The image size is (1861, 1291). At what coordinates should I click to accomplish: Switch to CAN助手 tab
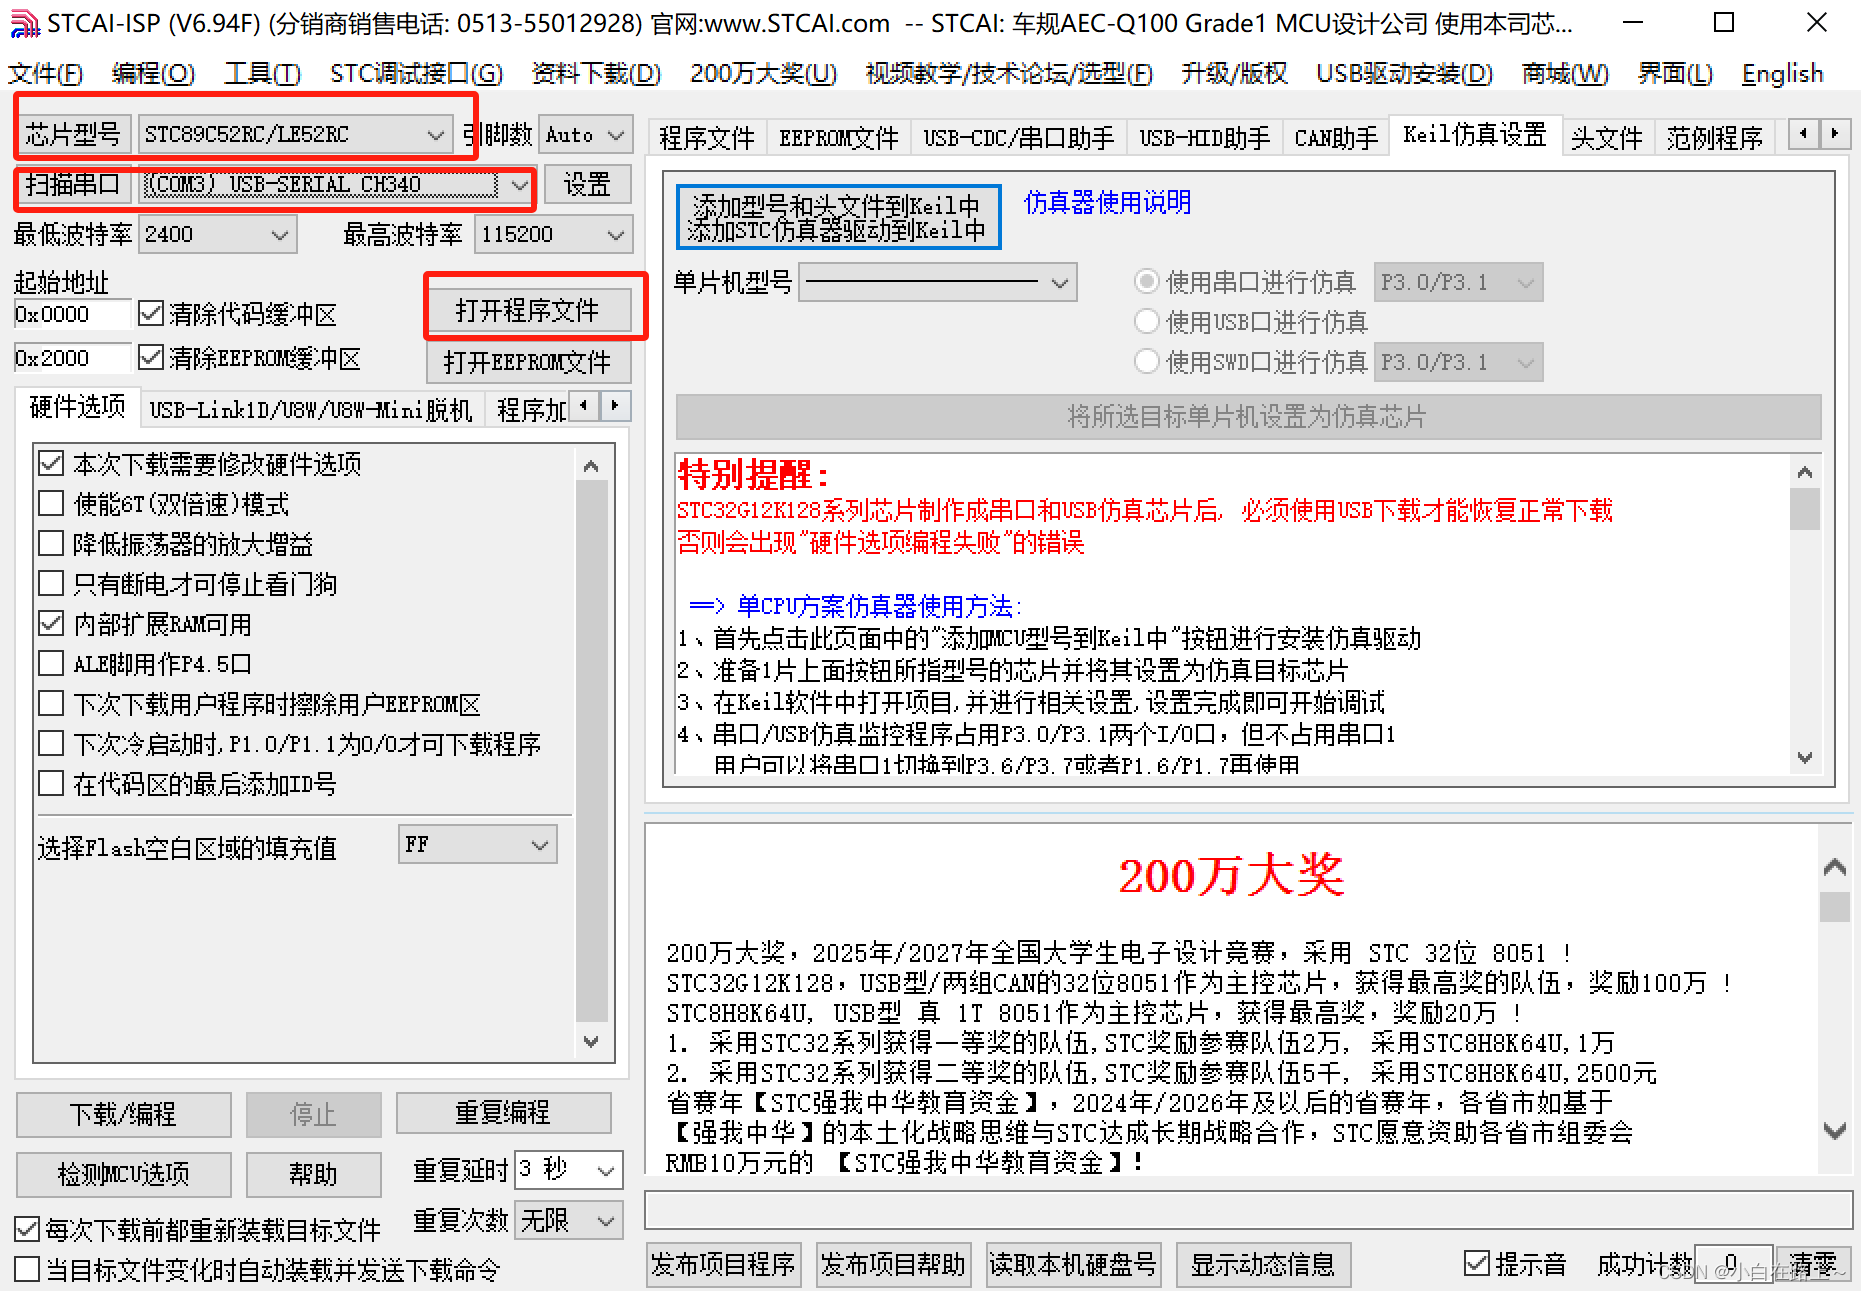1335,138
